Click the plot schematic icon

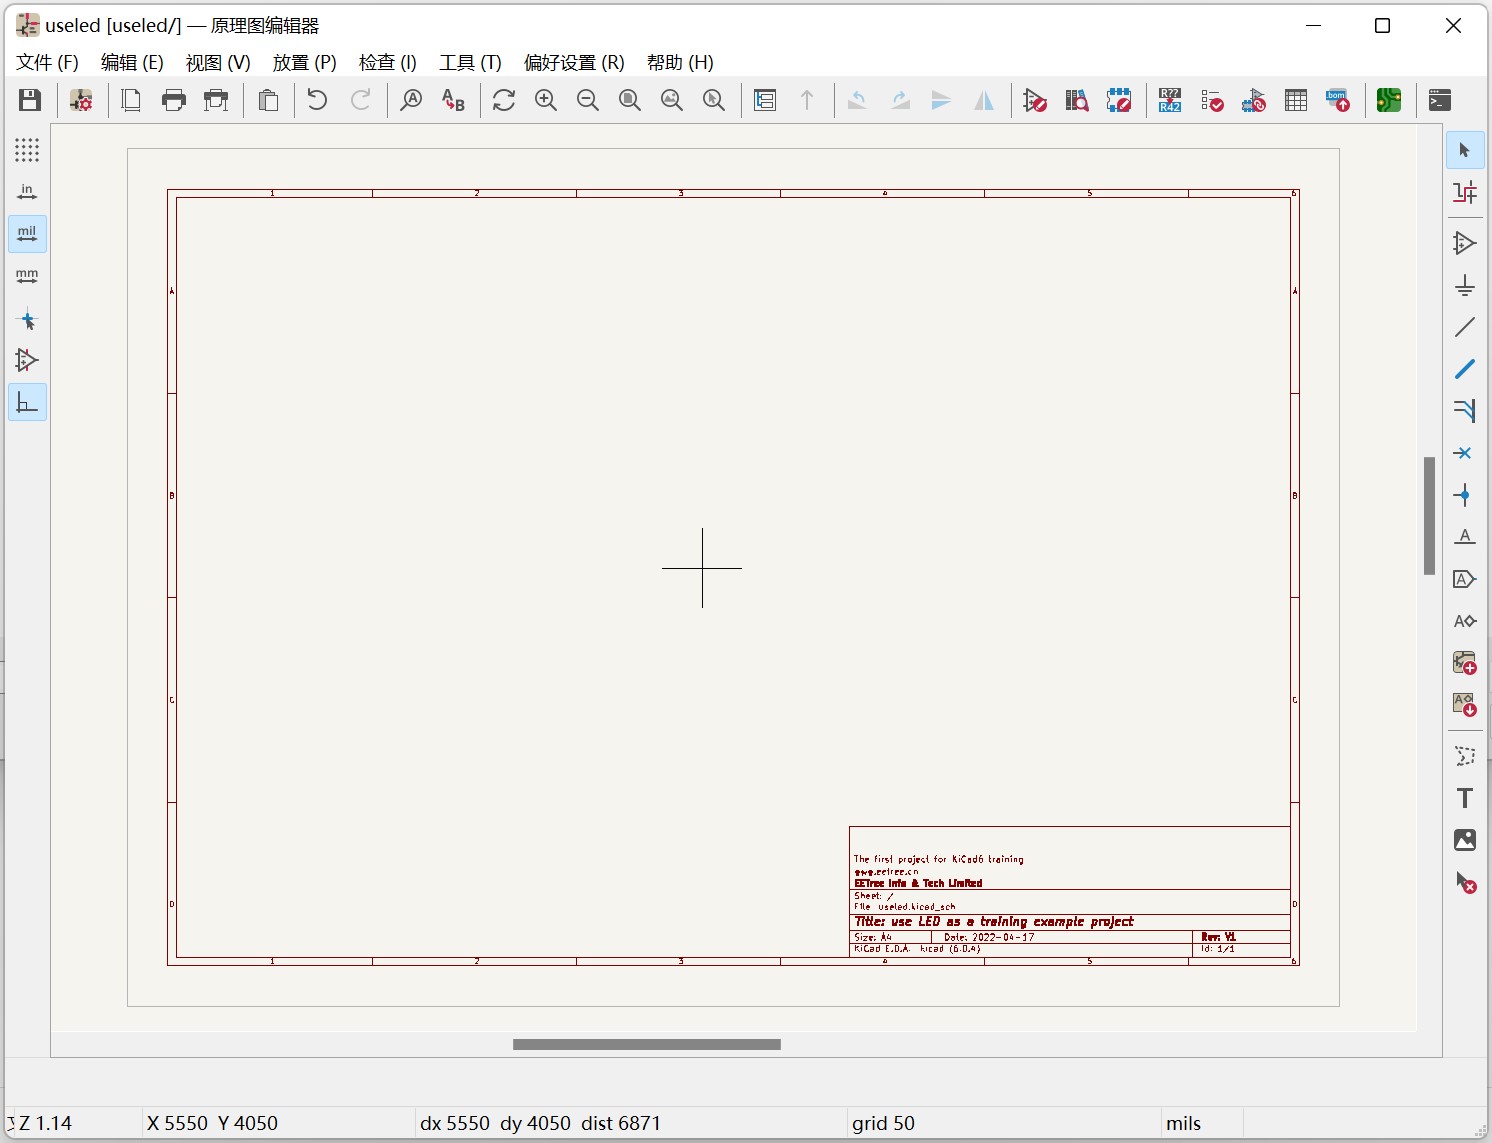tap(216, 100)
